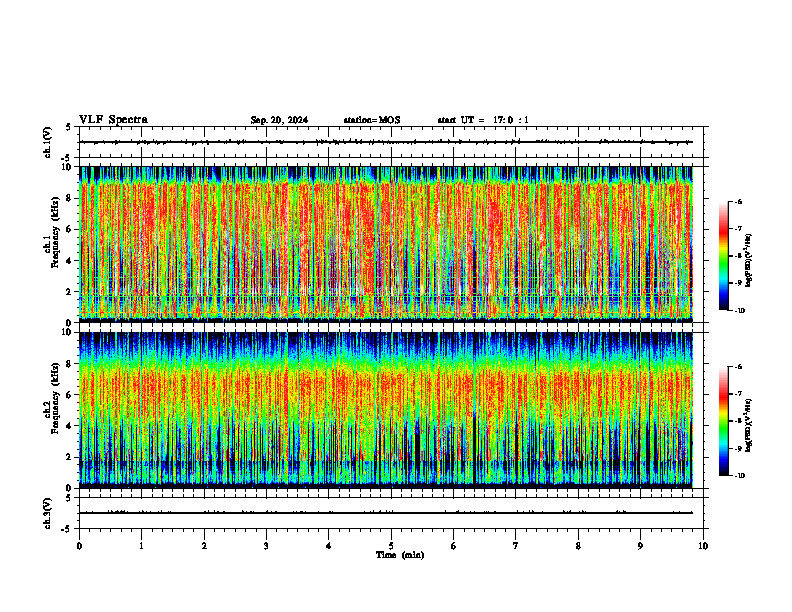Select ch.2 'Frequency (kHz)' axis label
Image resolution: width=792 pixels, height=612 pixels.
pos(56,398)
